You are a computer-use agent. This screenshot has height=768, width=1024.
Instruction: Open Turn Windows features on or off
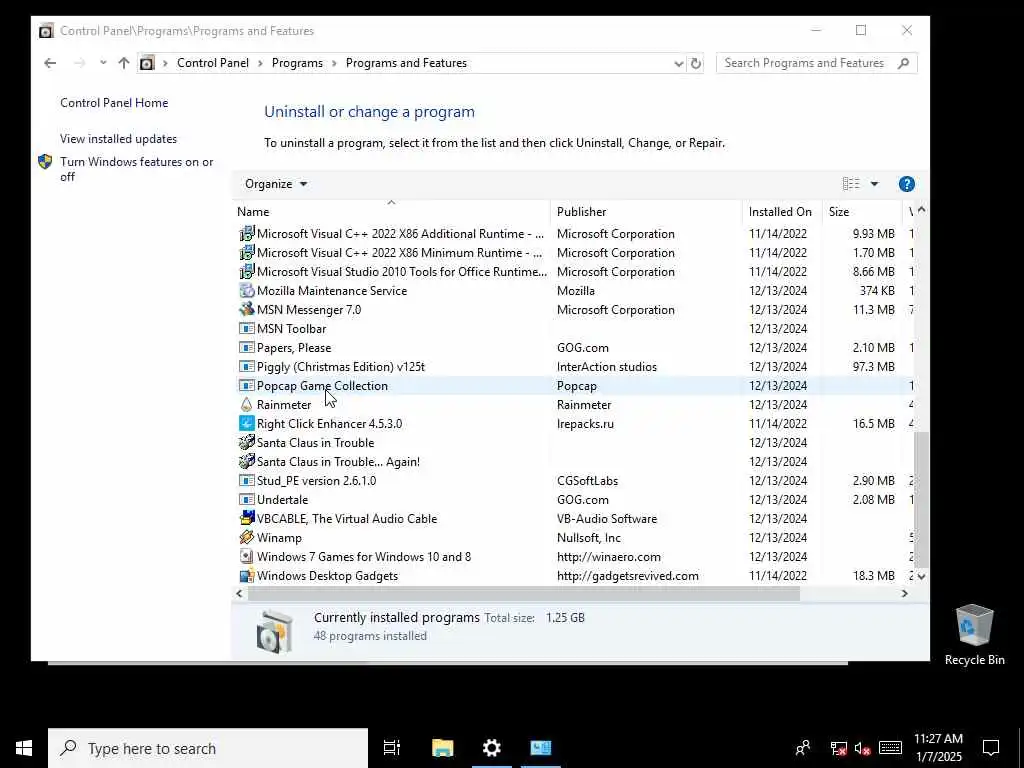pos(136,169)
